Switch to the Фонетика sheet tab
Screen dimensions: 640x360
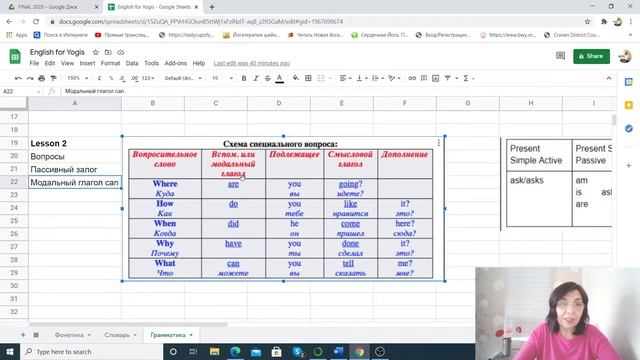[x=69, y=335]
